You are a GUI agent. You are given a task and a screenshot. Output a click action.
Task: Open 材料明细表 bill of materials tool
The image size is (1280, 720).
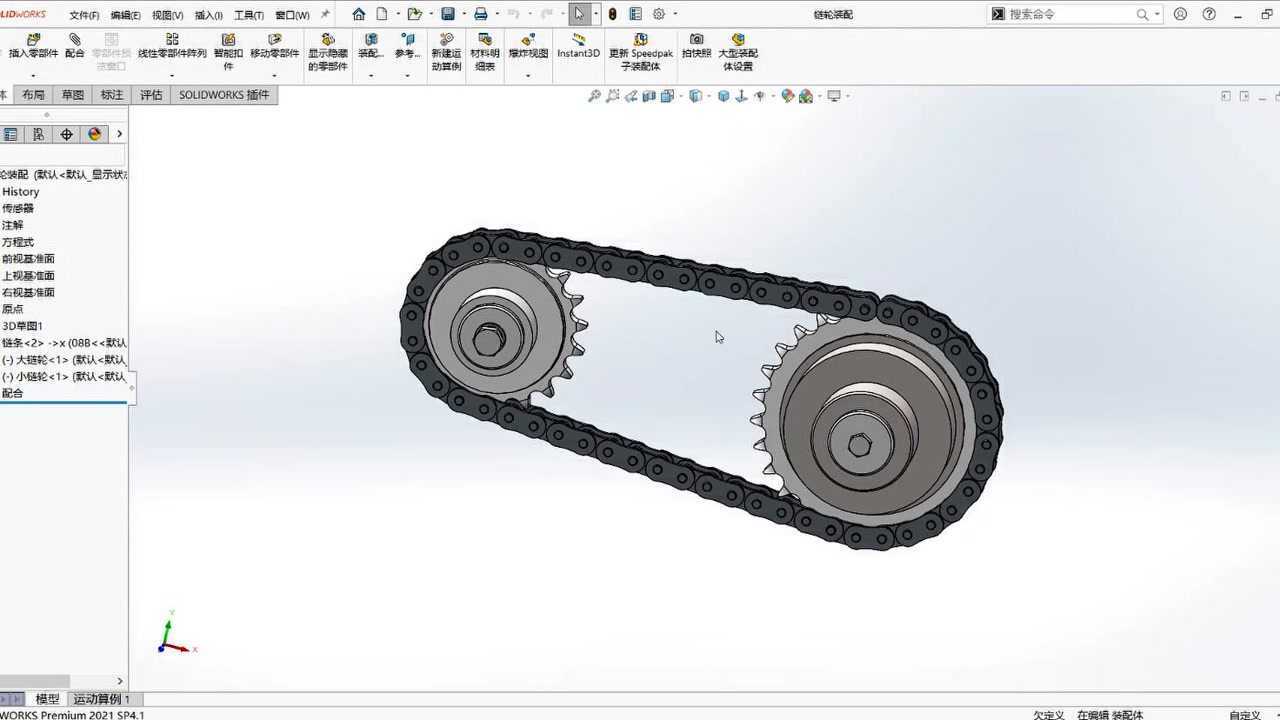pos(484,41)
